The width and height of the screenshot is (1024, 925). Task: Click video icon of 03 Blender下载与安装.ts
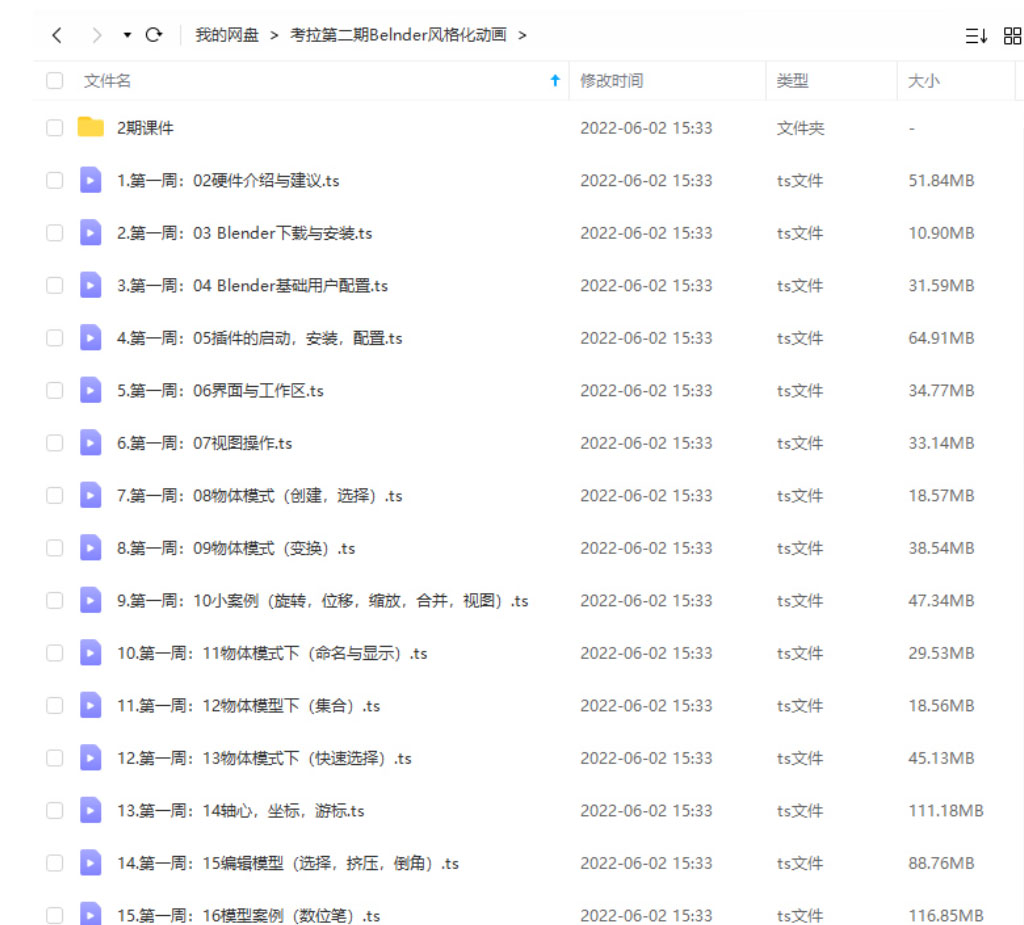pyautogui.click(x=91, y=232)
